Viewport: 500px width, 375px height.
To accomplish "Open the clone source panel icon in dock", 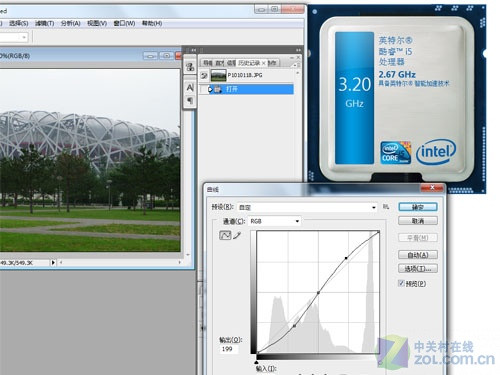I will 190,67.
